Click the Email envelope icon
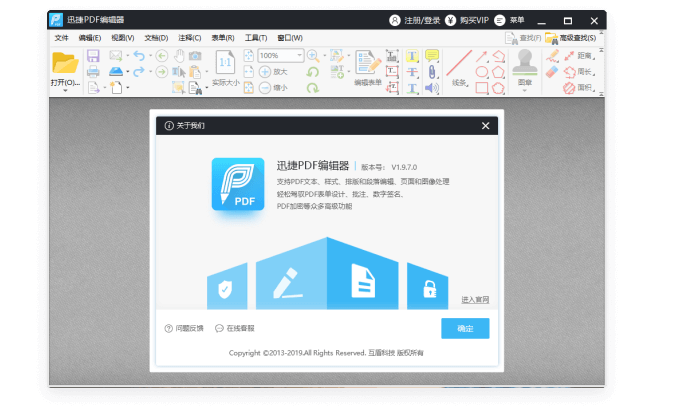The height and width of the screenshot is (410, 692). [x=116, y=56]
